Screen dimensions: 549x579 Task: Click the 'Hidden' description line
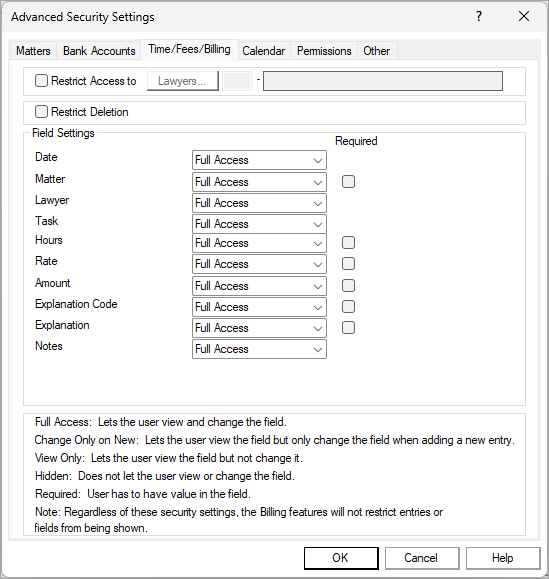165,476
